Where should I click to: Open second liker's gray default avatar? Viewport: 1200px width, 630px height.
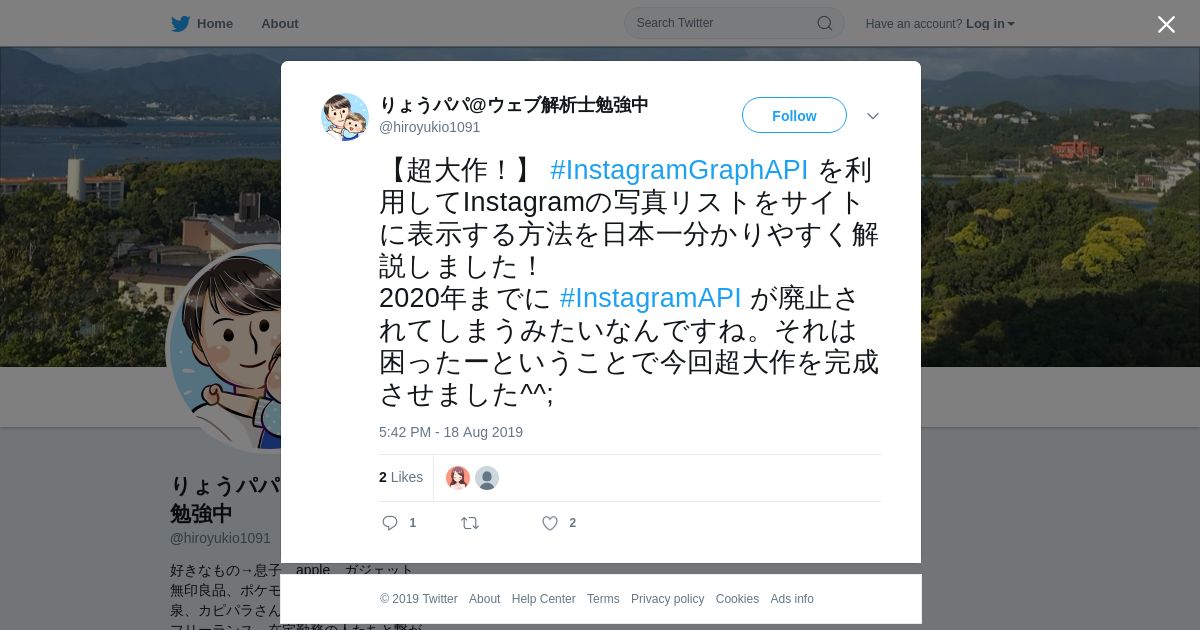[x=487, y=478]
